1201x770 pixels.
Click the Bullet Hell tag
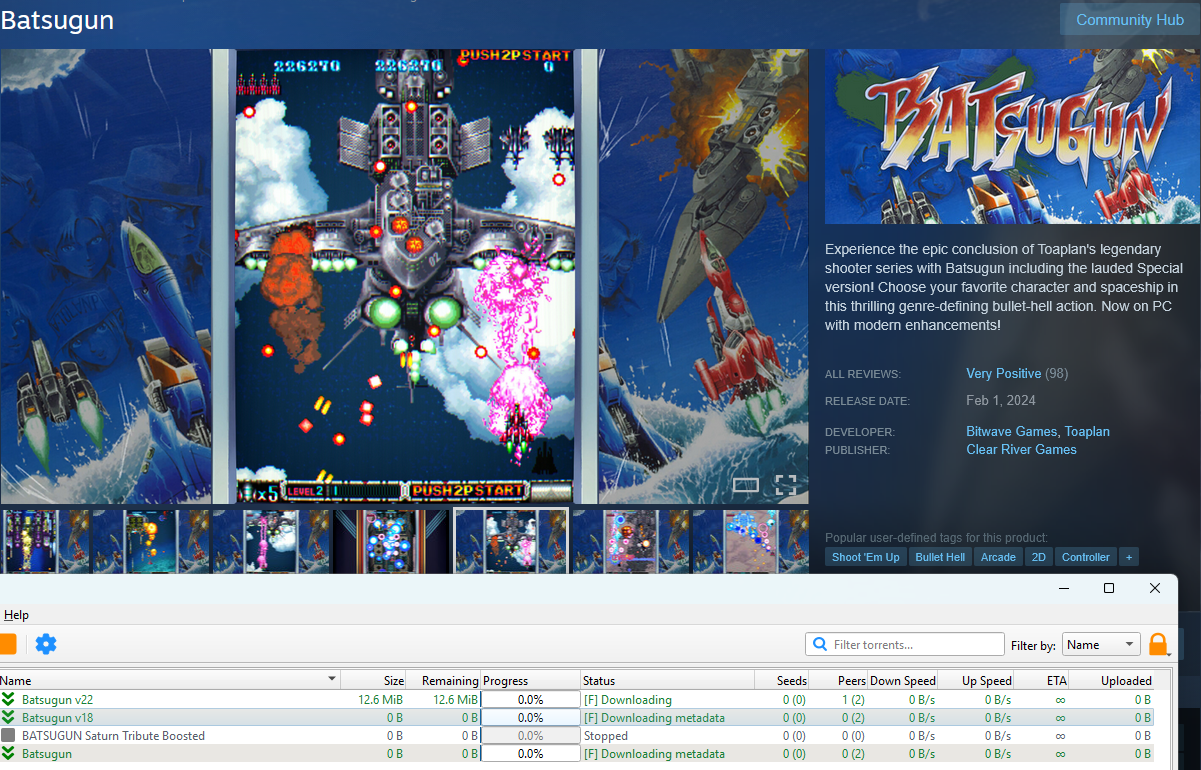pos(940,557)
